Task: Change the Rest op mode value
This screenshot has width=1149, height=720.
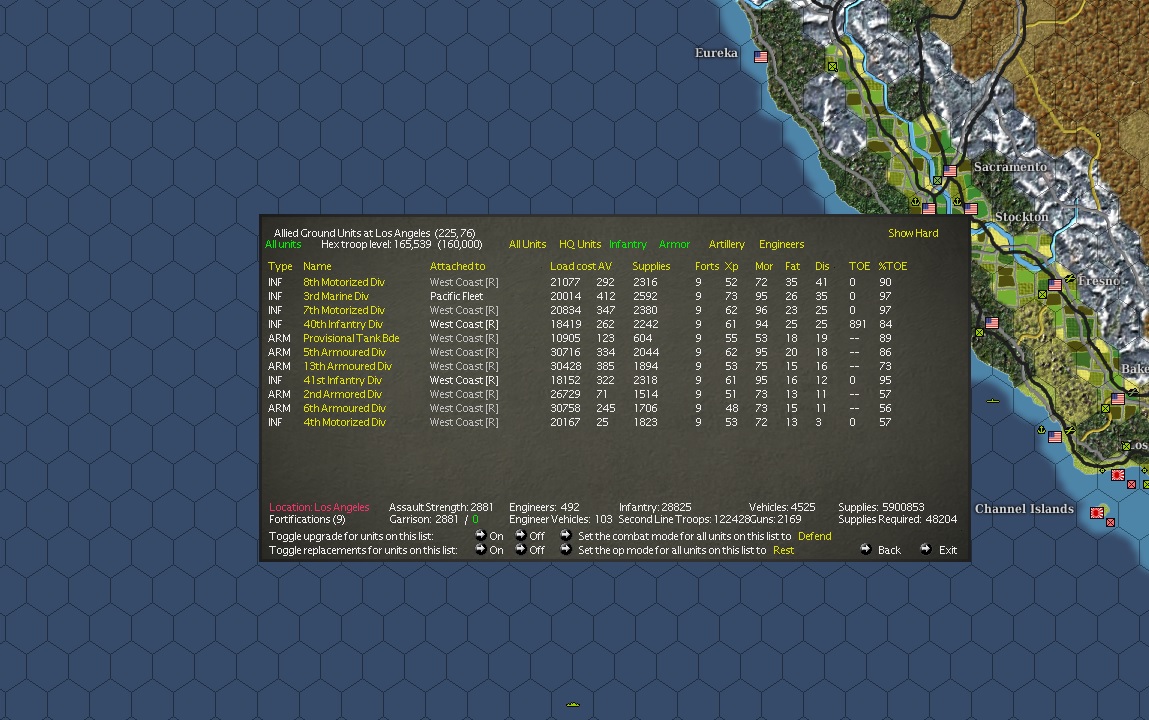Action: 783,550
